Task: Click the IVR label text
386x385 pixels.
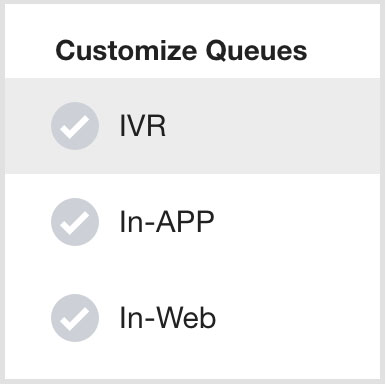Action: click(x=143, y=126)
